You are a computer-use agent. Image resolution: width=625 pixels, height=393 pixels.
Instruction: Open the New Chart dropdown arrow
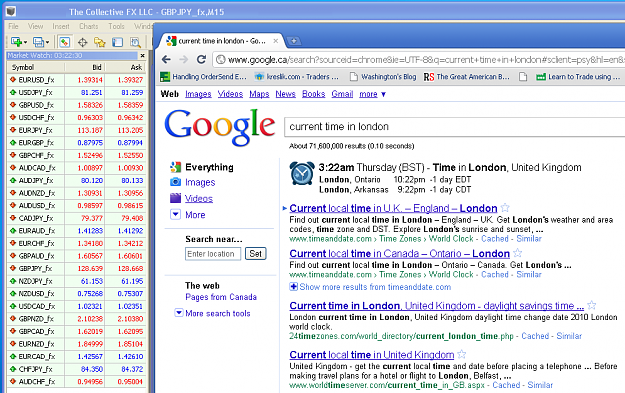[25, 42]
